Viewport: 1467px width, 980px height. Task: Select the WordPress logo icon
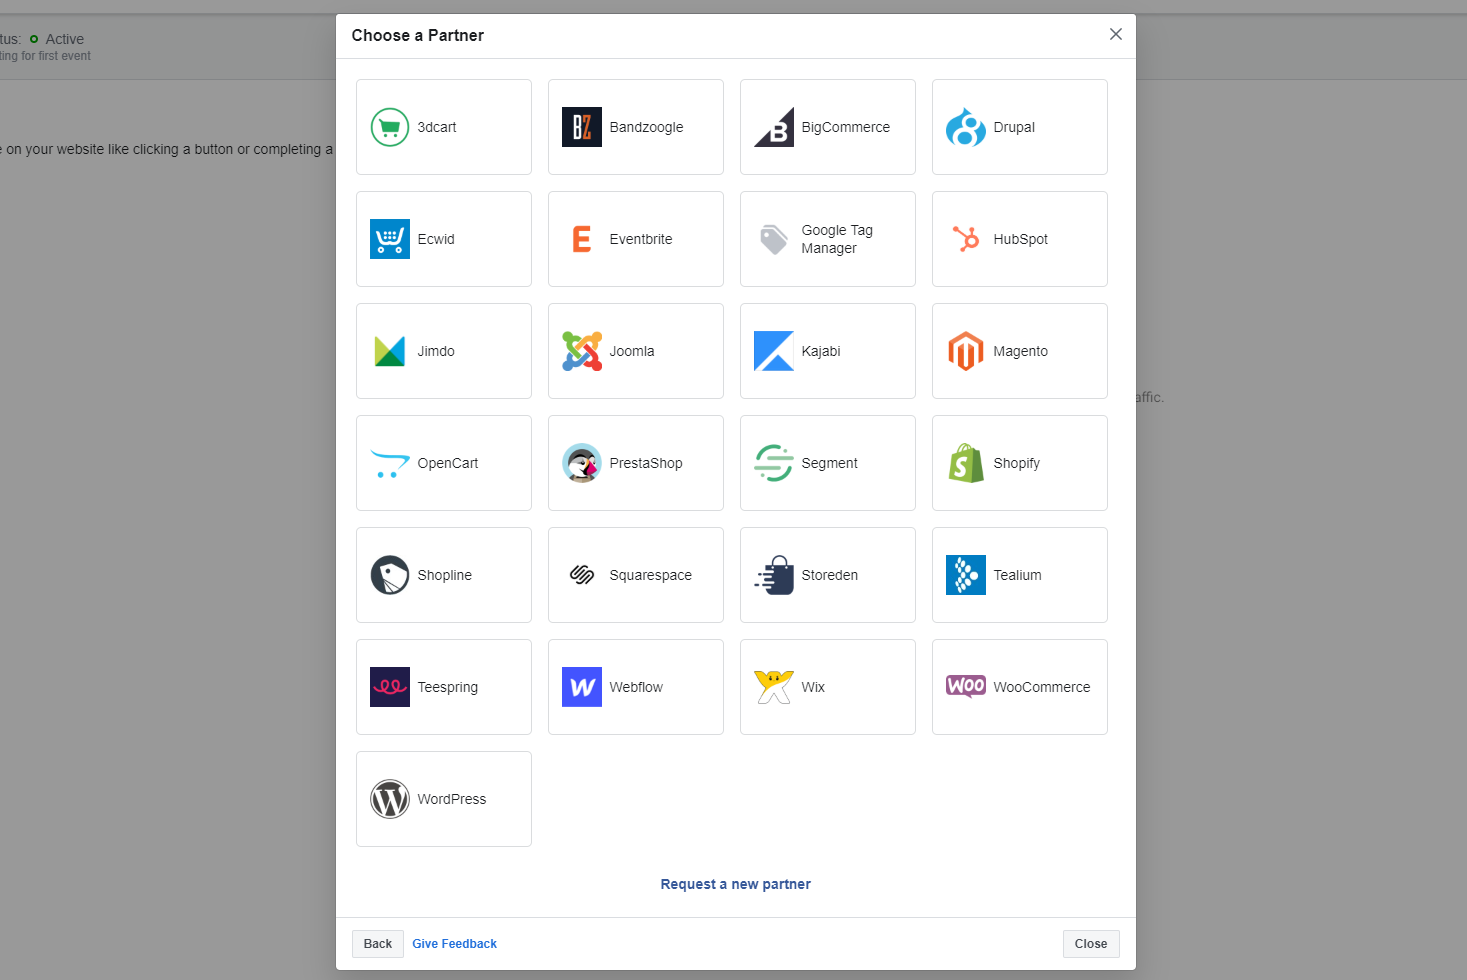click(389, 799)
